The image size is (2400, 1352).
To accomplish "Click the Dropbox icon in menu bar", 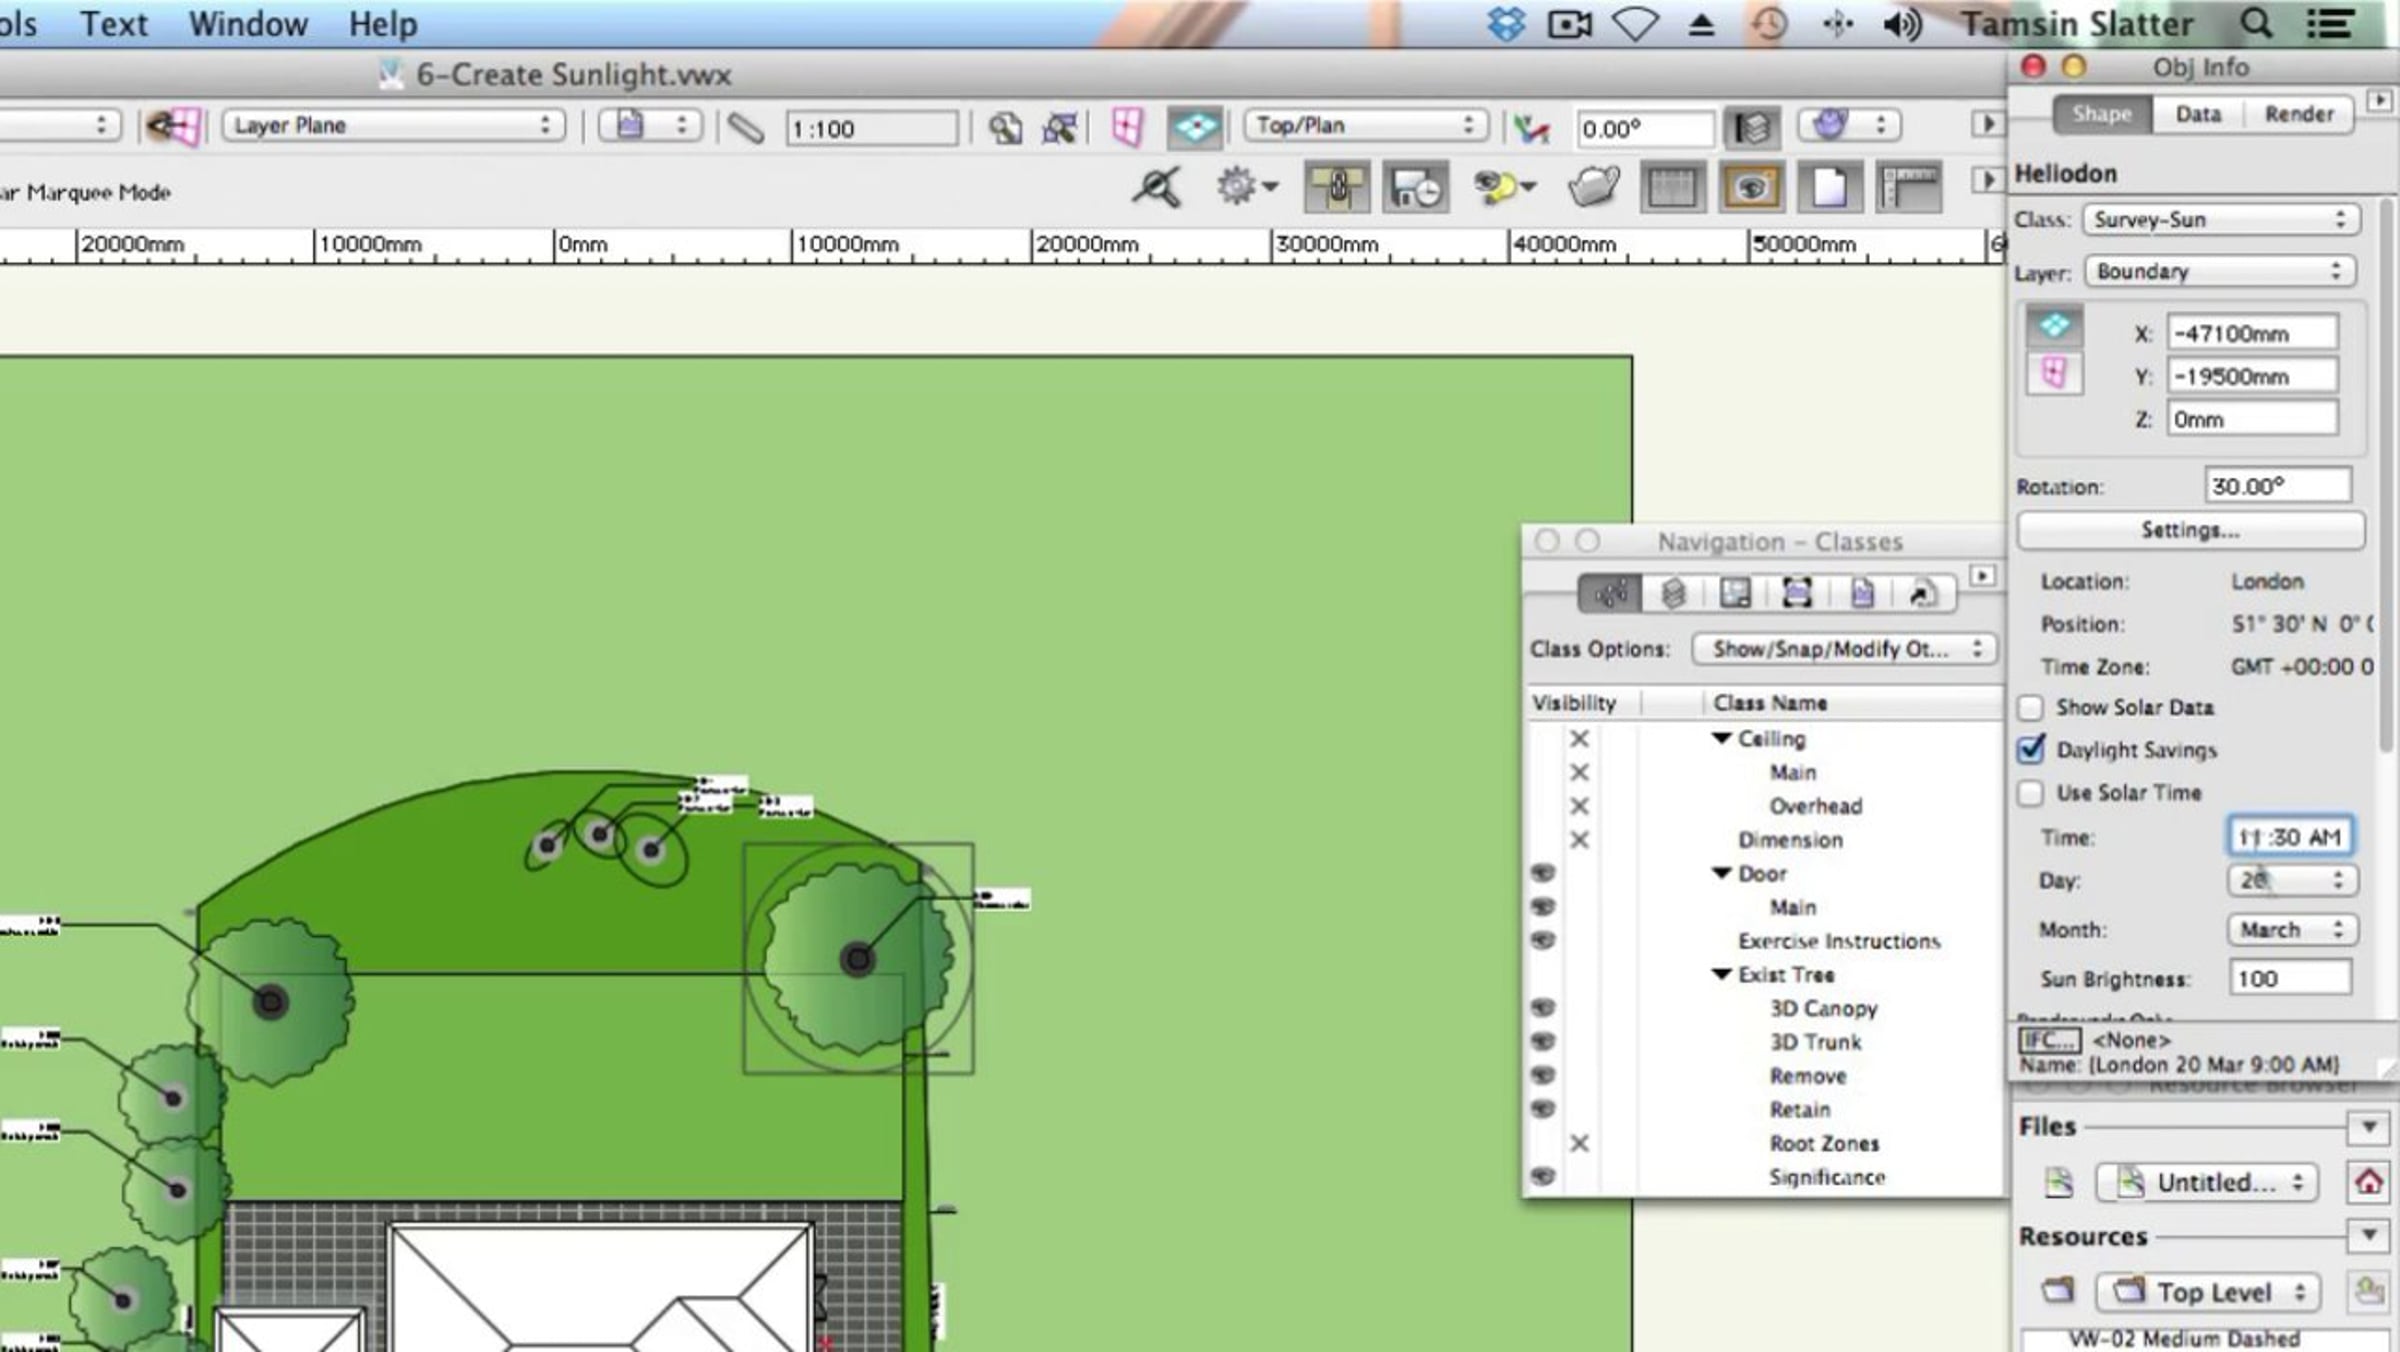I will tap(1506, 23).
